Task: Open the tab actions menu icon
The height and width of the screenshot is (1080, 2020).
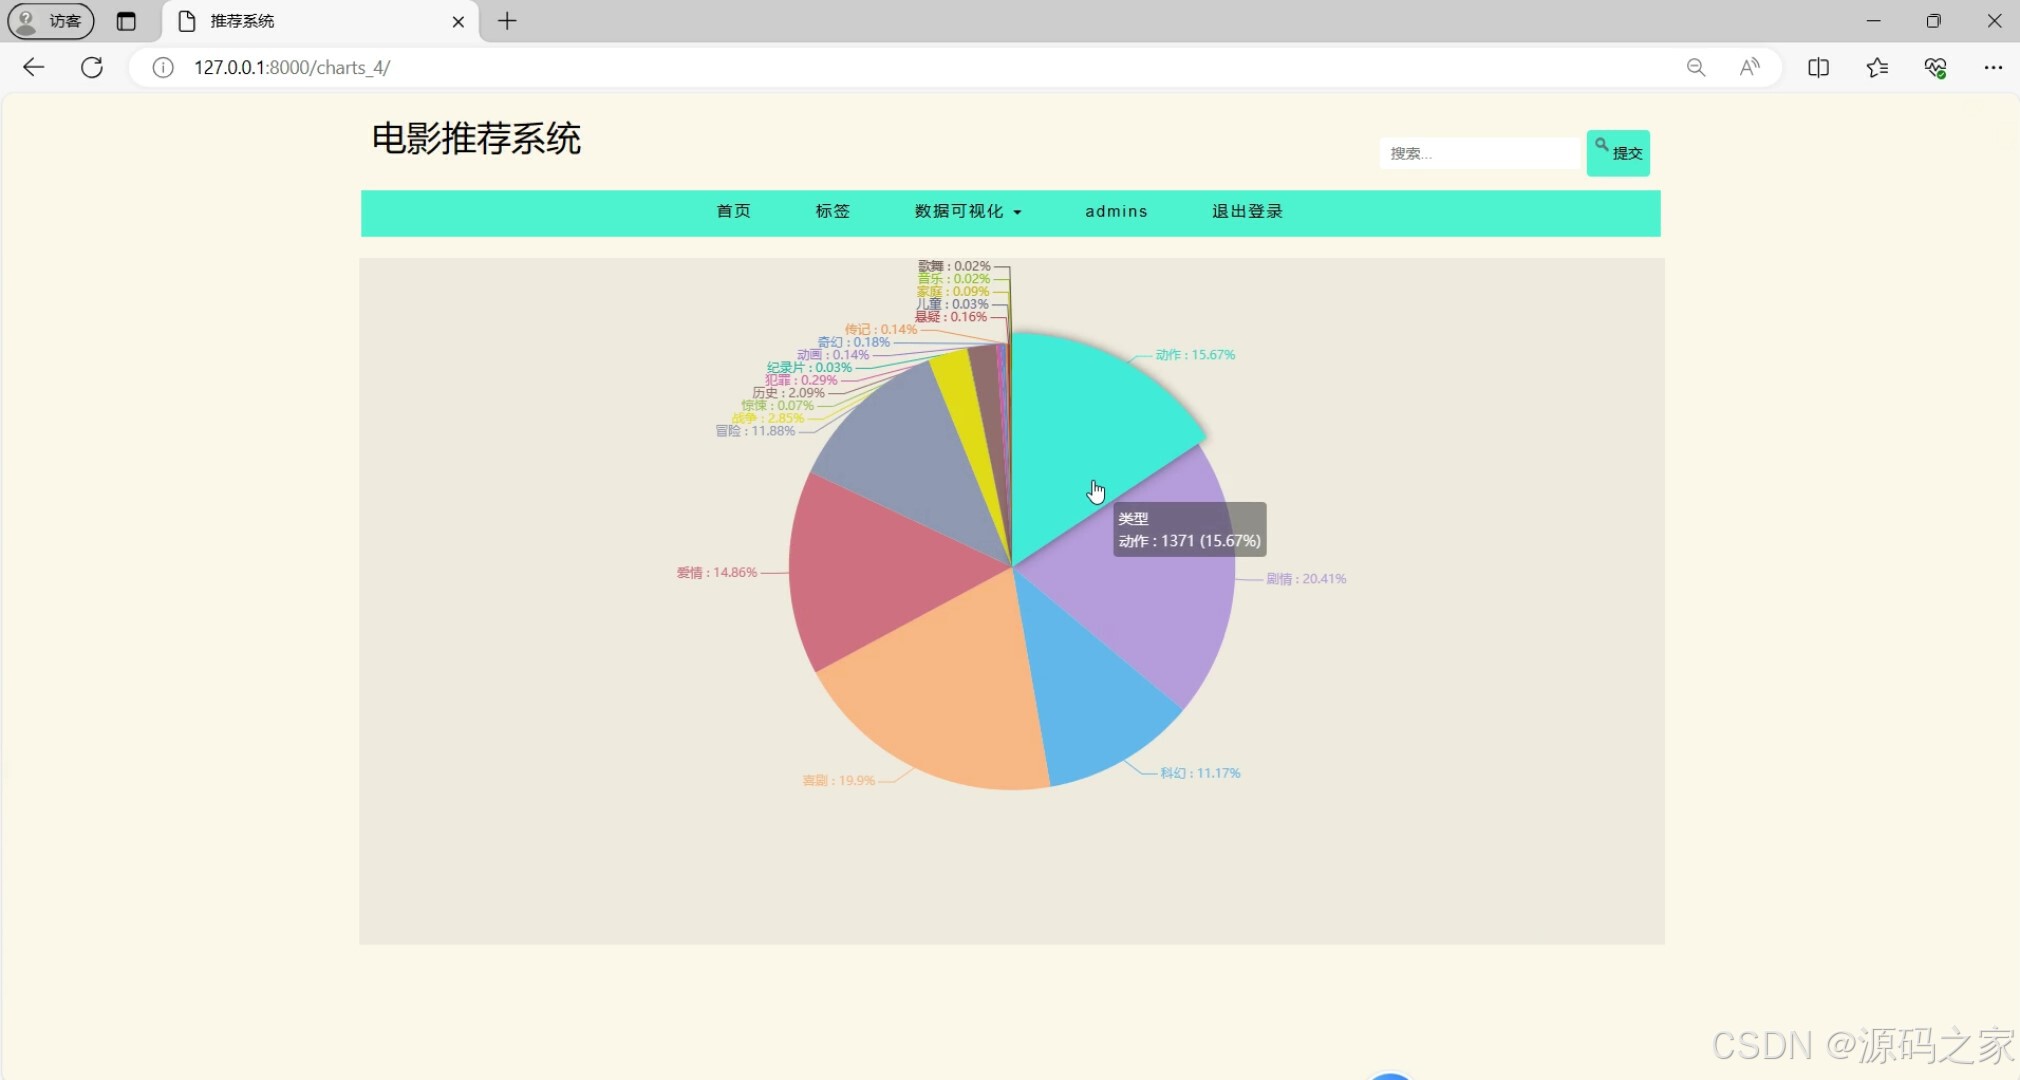Action: click(126, 21)
